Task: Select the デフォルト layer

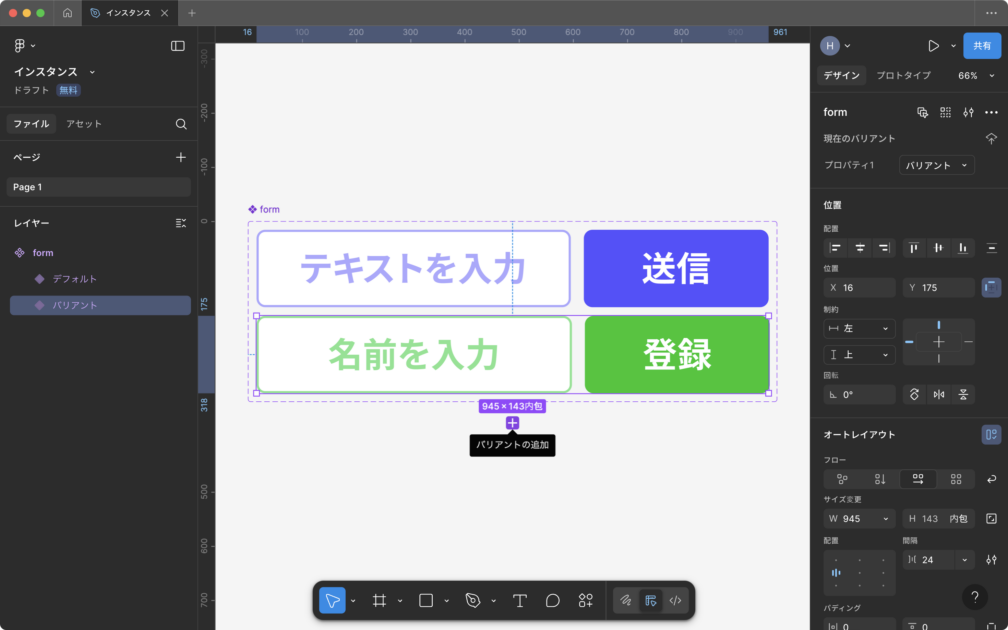Action: (75, 279)
